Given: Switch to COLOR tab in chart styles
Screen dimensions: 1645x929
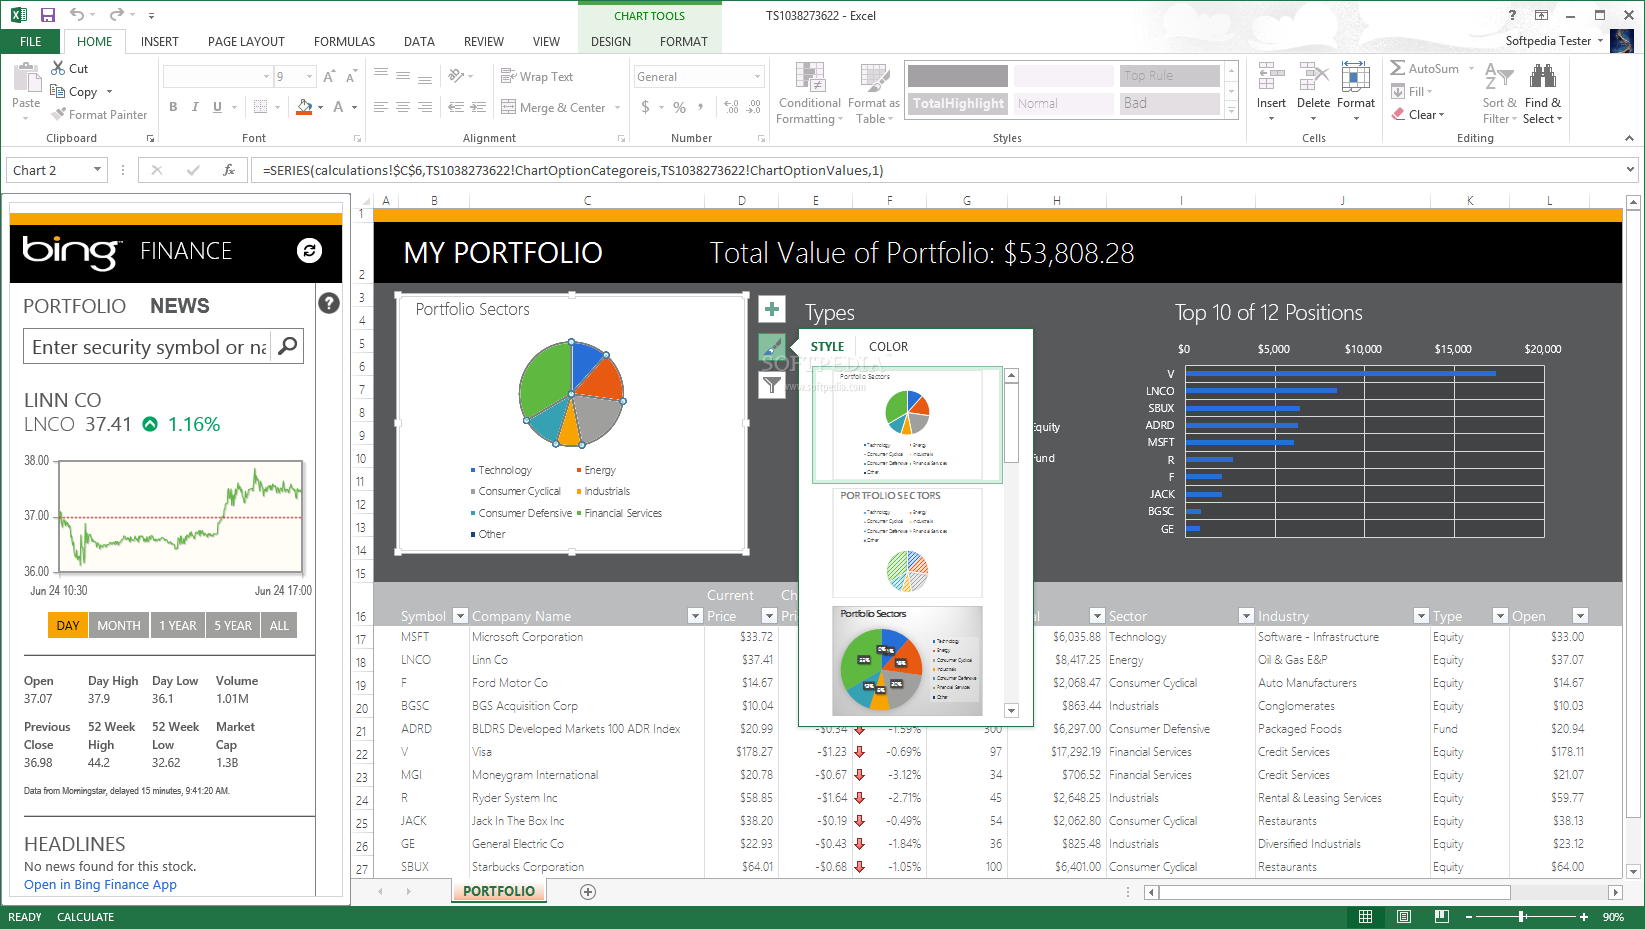Looking at the screenshot, I should coord(888,347).
